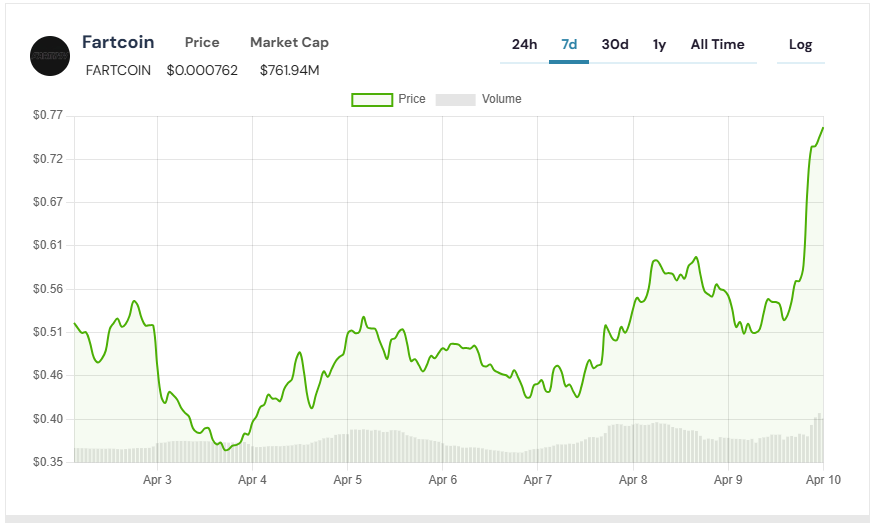
Task: Click the price line peak at Apr 10
Action: 823,128
